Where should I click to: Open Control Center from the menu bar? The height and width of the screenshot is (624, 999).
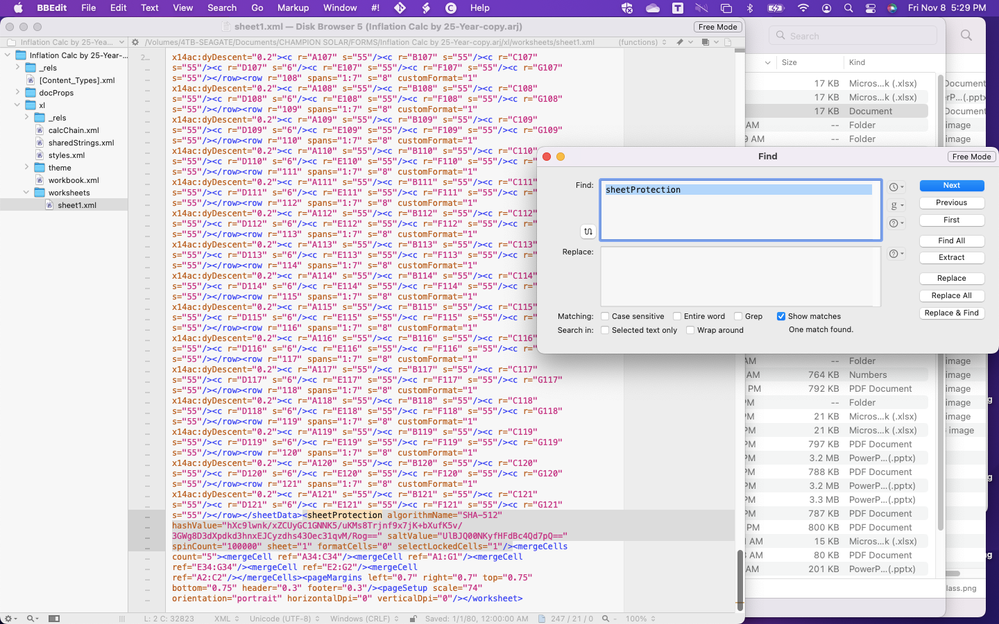tap(870, 8)
